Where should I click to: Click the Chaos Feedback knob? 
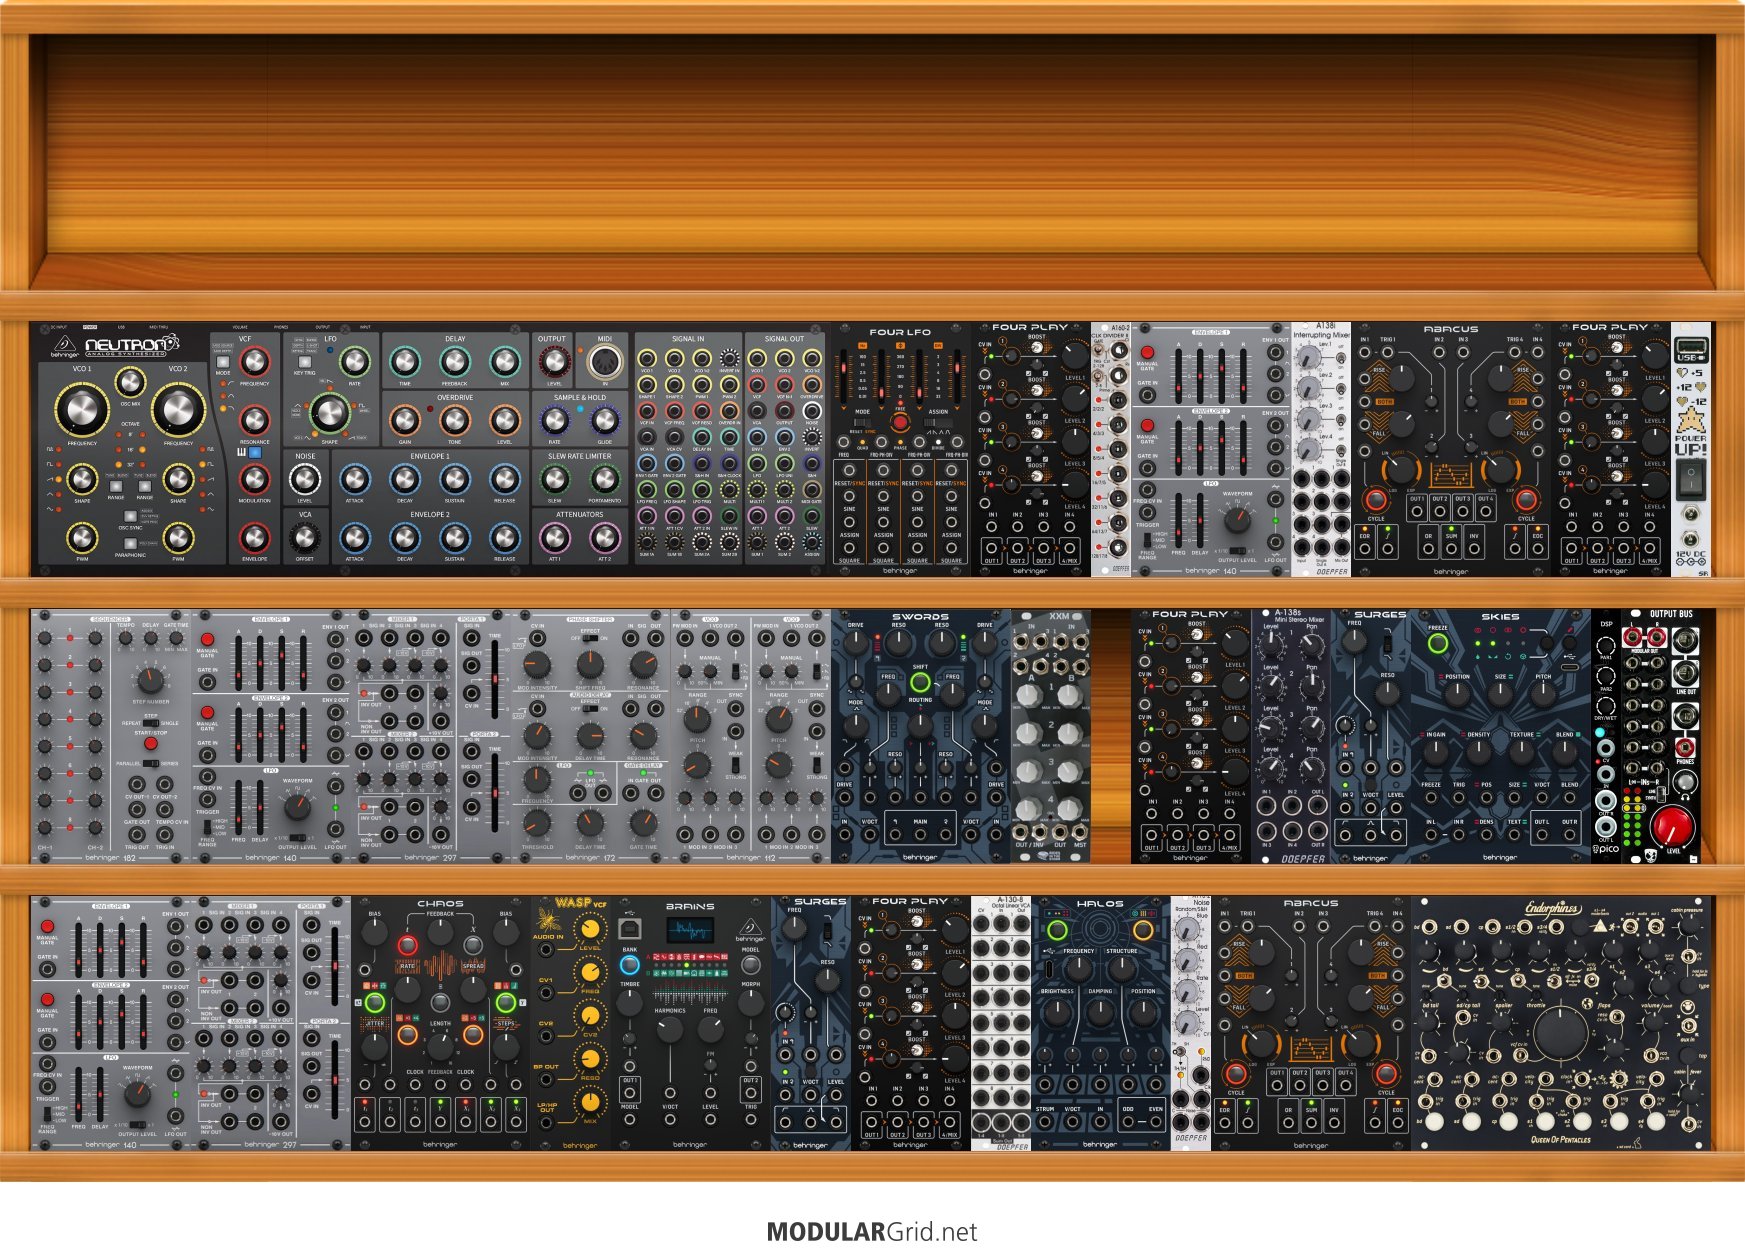click(440, 933)
